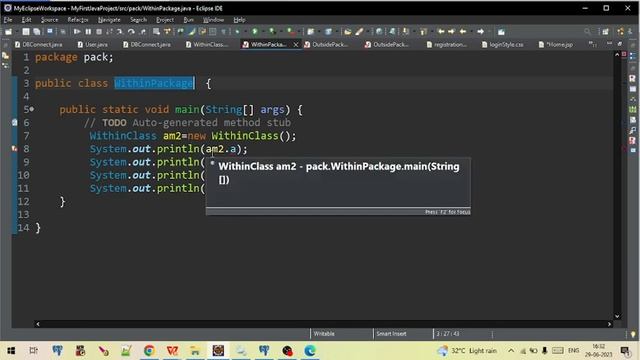Viewport: 640px width, 360px height.
Task: Open the Refactor menu
Action: tap(78, 20)
